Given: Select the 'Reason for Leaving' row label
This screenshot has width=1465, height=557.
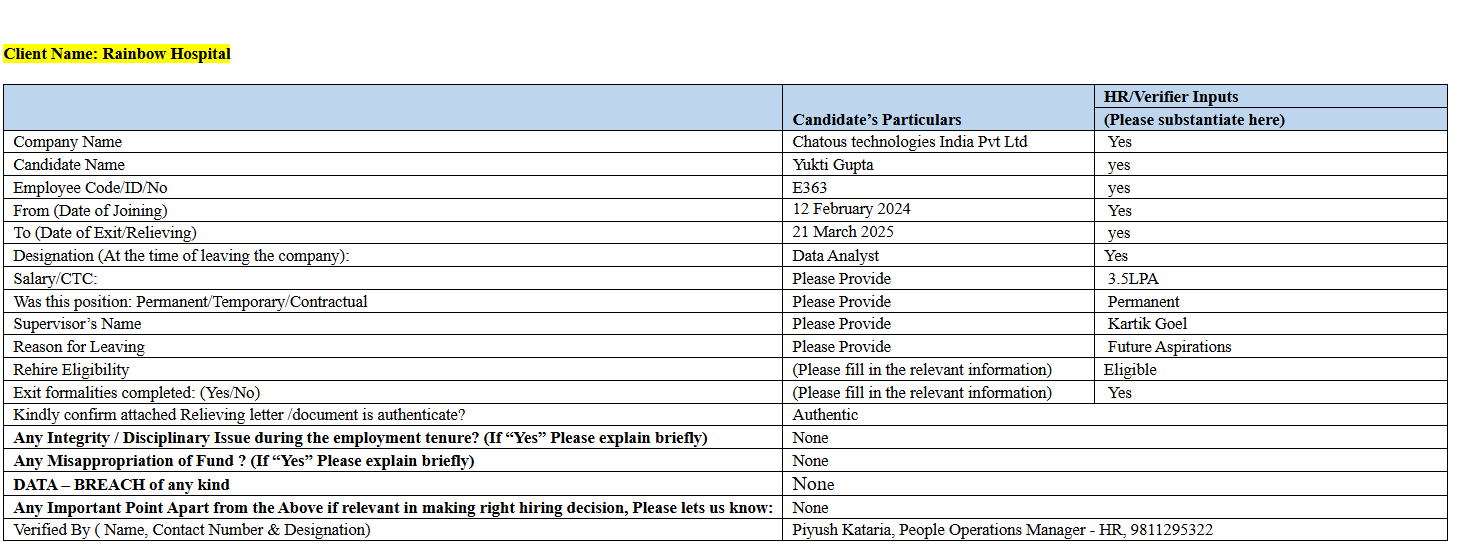Looking at the screenshot, I should pos(79,347).
